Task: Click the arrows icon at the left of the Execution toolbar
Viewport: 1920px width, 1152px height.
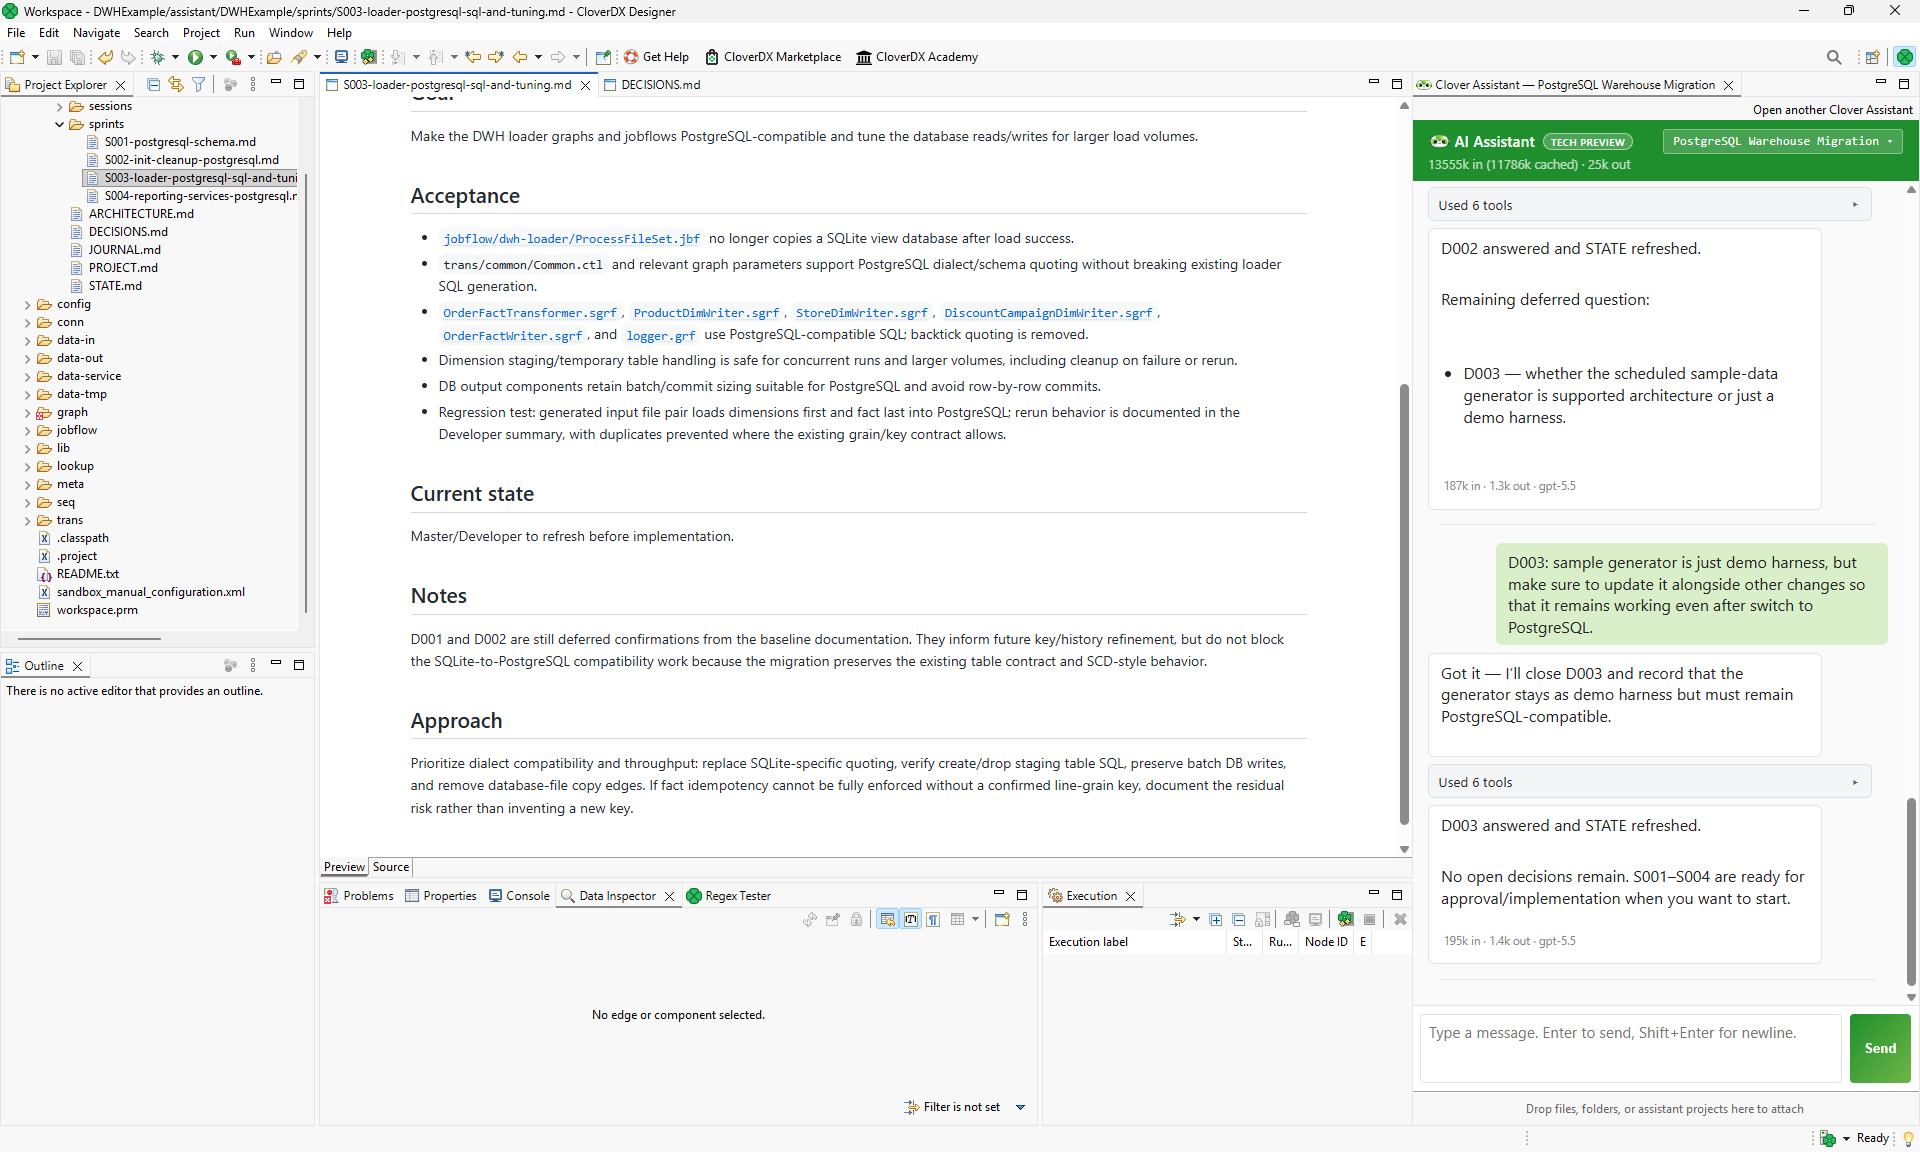Action: (x=1178, y=919)
